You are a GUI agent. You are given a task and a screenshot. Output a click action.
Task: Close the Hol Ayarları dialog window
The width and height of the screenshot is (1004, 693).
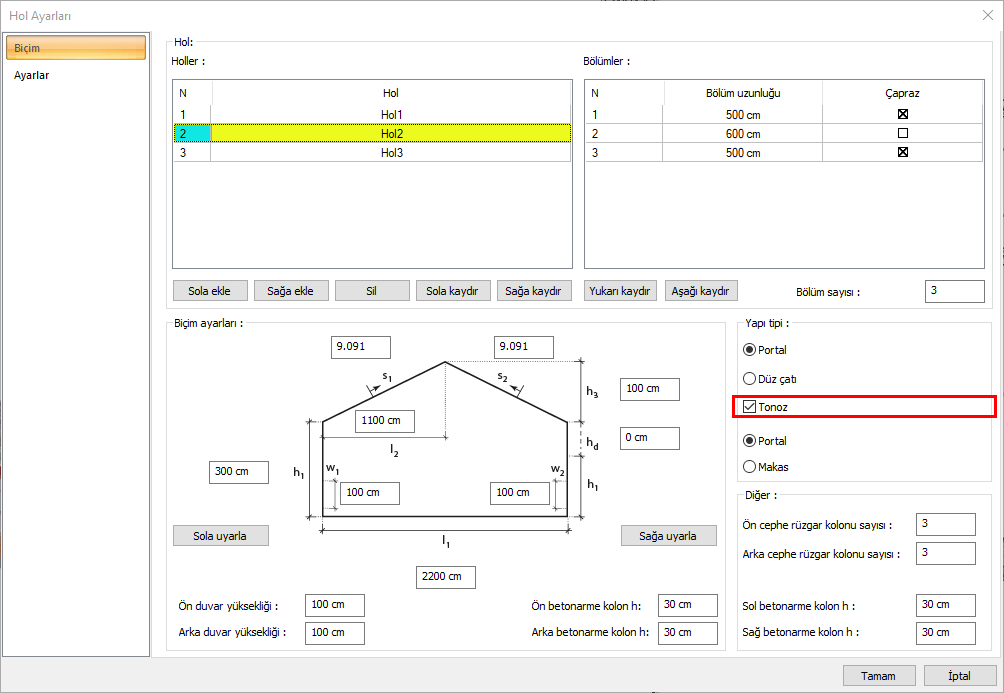click(987, 15)
